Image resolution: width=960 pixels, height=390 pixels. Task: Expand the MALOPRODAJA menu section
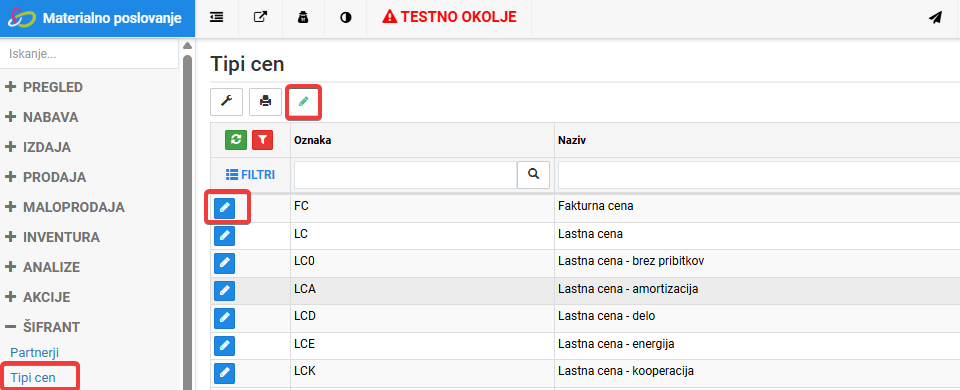coord(64,208)
